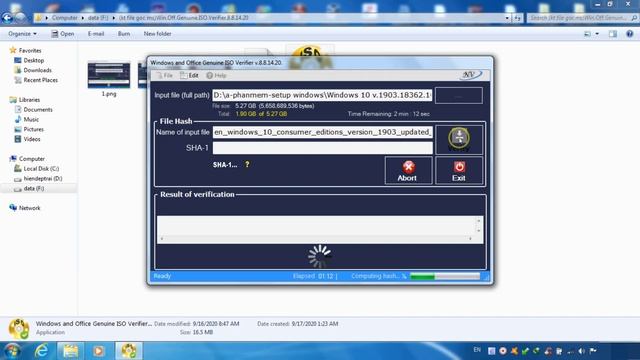Open the change view dropdown arrow

point(597,34)
